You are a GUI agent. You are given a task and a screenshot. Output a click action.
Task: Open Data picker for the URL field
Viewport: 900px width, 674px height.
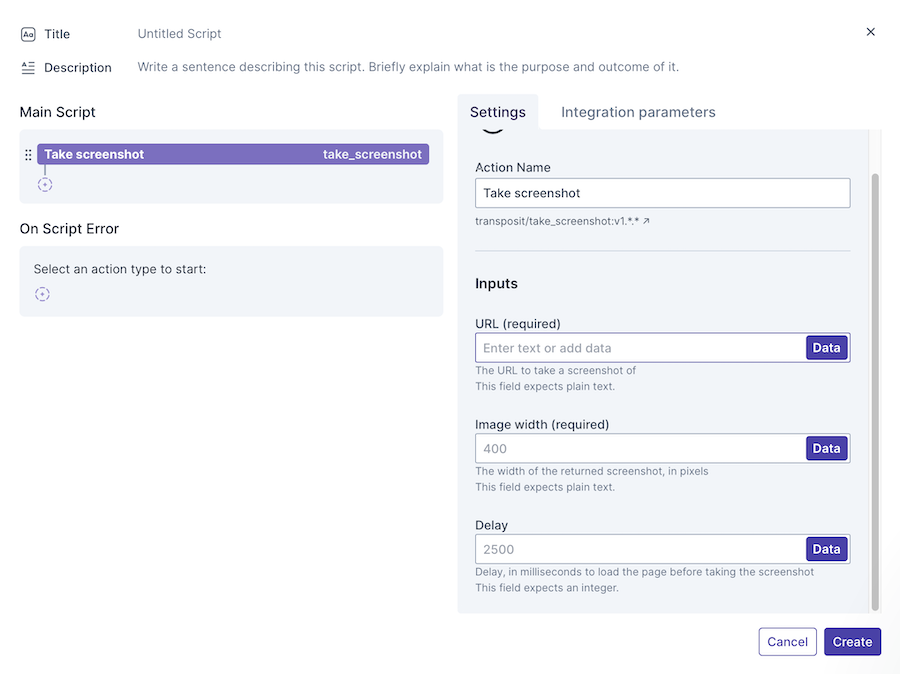click(826, 348)
